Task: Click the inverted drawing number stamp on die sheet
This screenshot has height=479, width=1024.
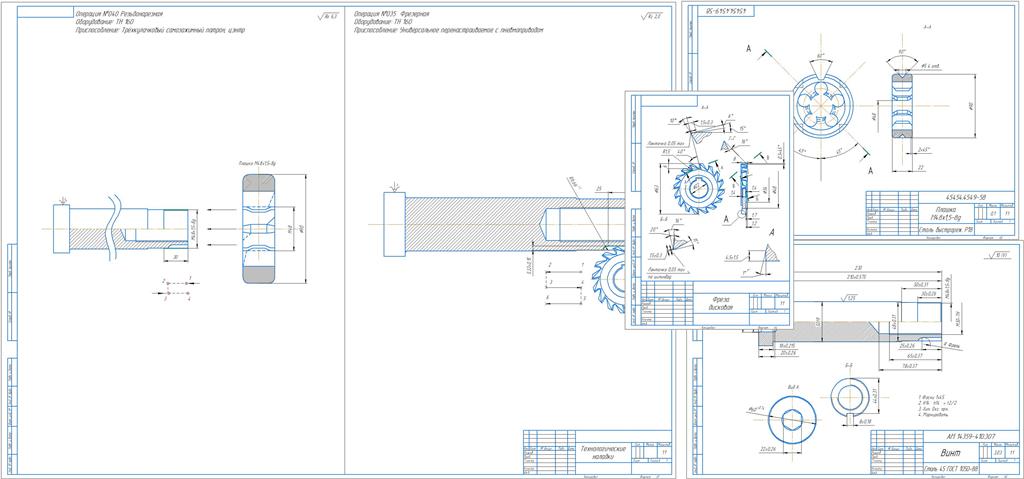Action: point(728,12)
